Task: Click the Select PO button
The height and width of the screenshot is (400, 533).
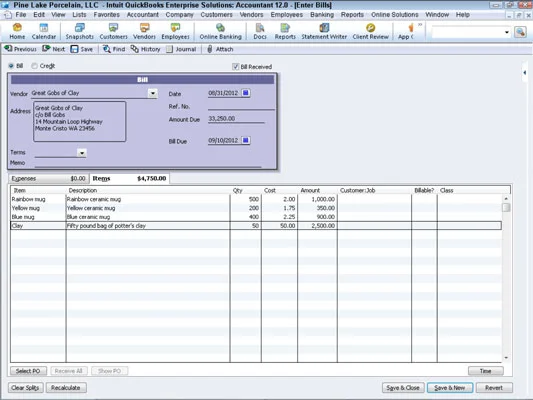Action: 28,371
